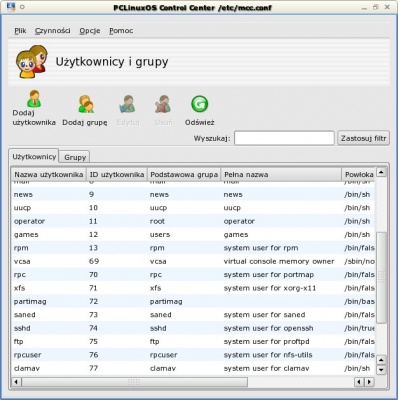The width and height of the screenshot is (398, 400).
Task: Select the 'uucp' user row
Action: click(193, 208)
